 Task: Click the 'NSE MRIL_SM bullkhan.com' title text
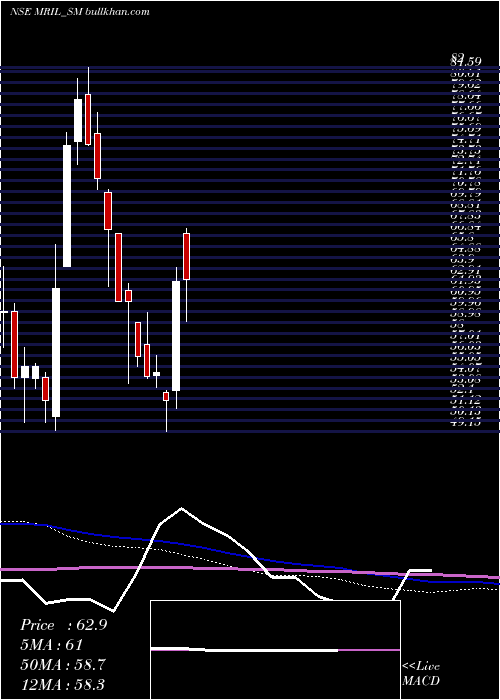(79, 12)
